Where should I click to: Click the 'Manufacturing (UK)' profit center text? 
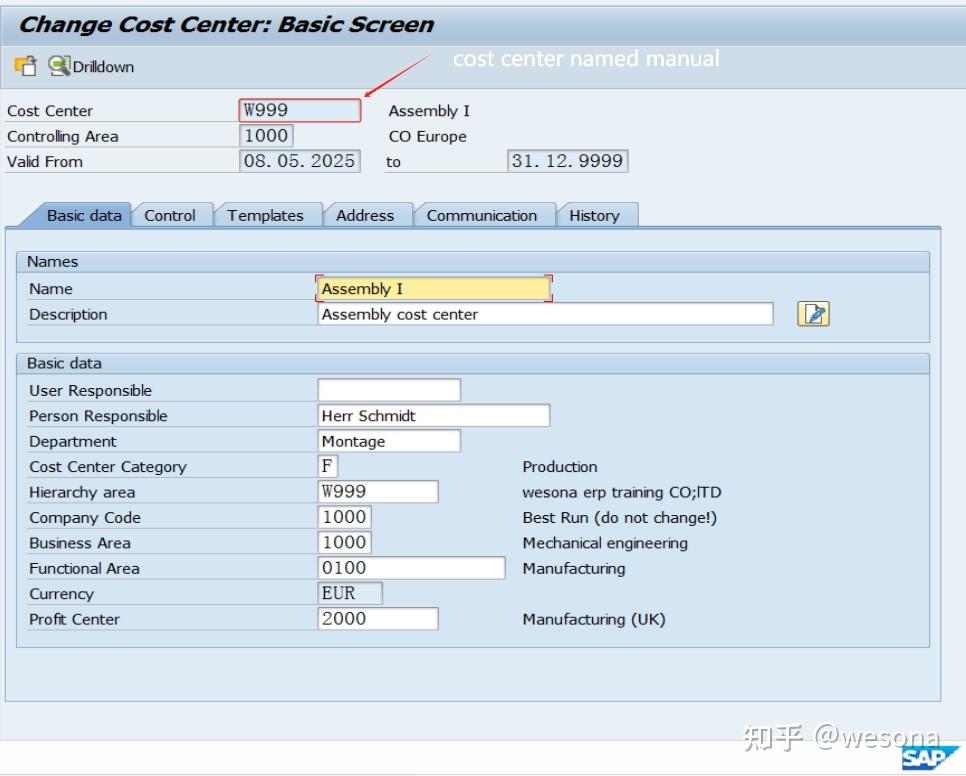point(594,619)
